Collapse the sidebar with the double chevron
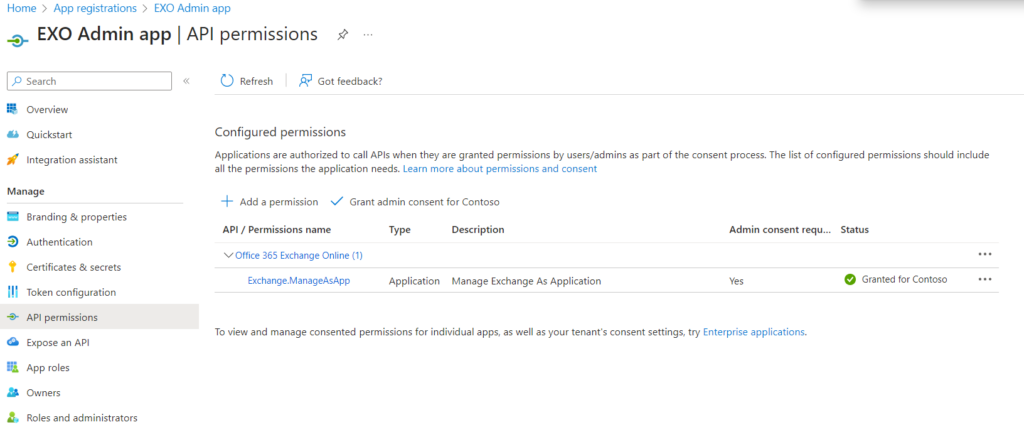 click(186, 81)
